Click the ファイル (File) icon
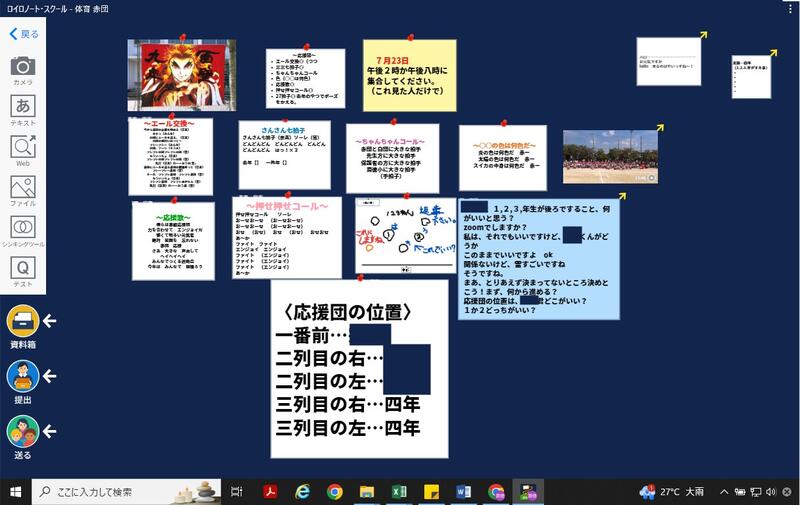This screenshot has height=505, width=800. coord(23,190)
